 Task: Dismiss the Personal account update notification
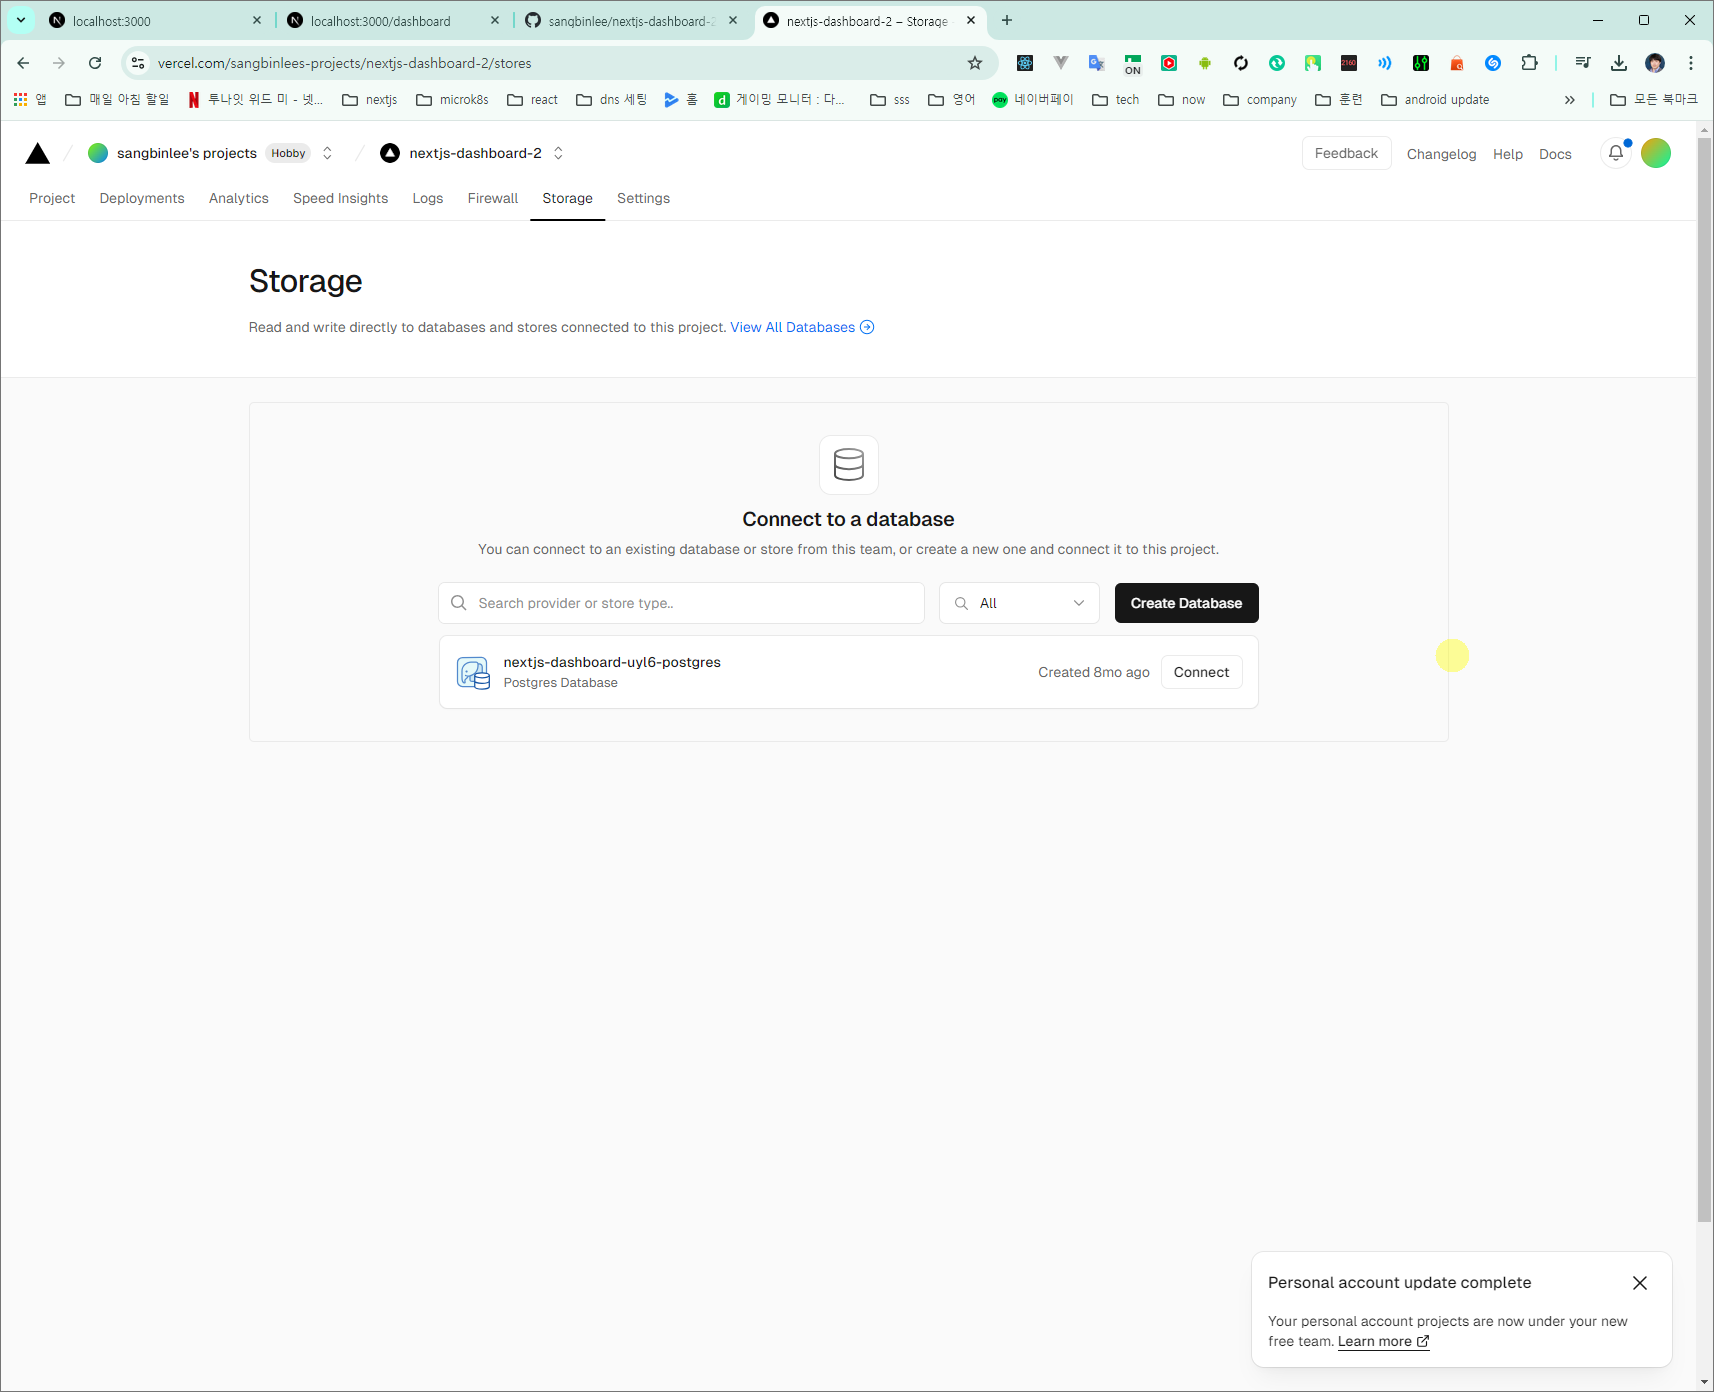point(1640,1283)
